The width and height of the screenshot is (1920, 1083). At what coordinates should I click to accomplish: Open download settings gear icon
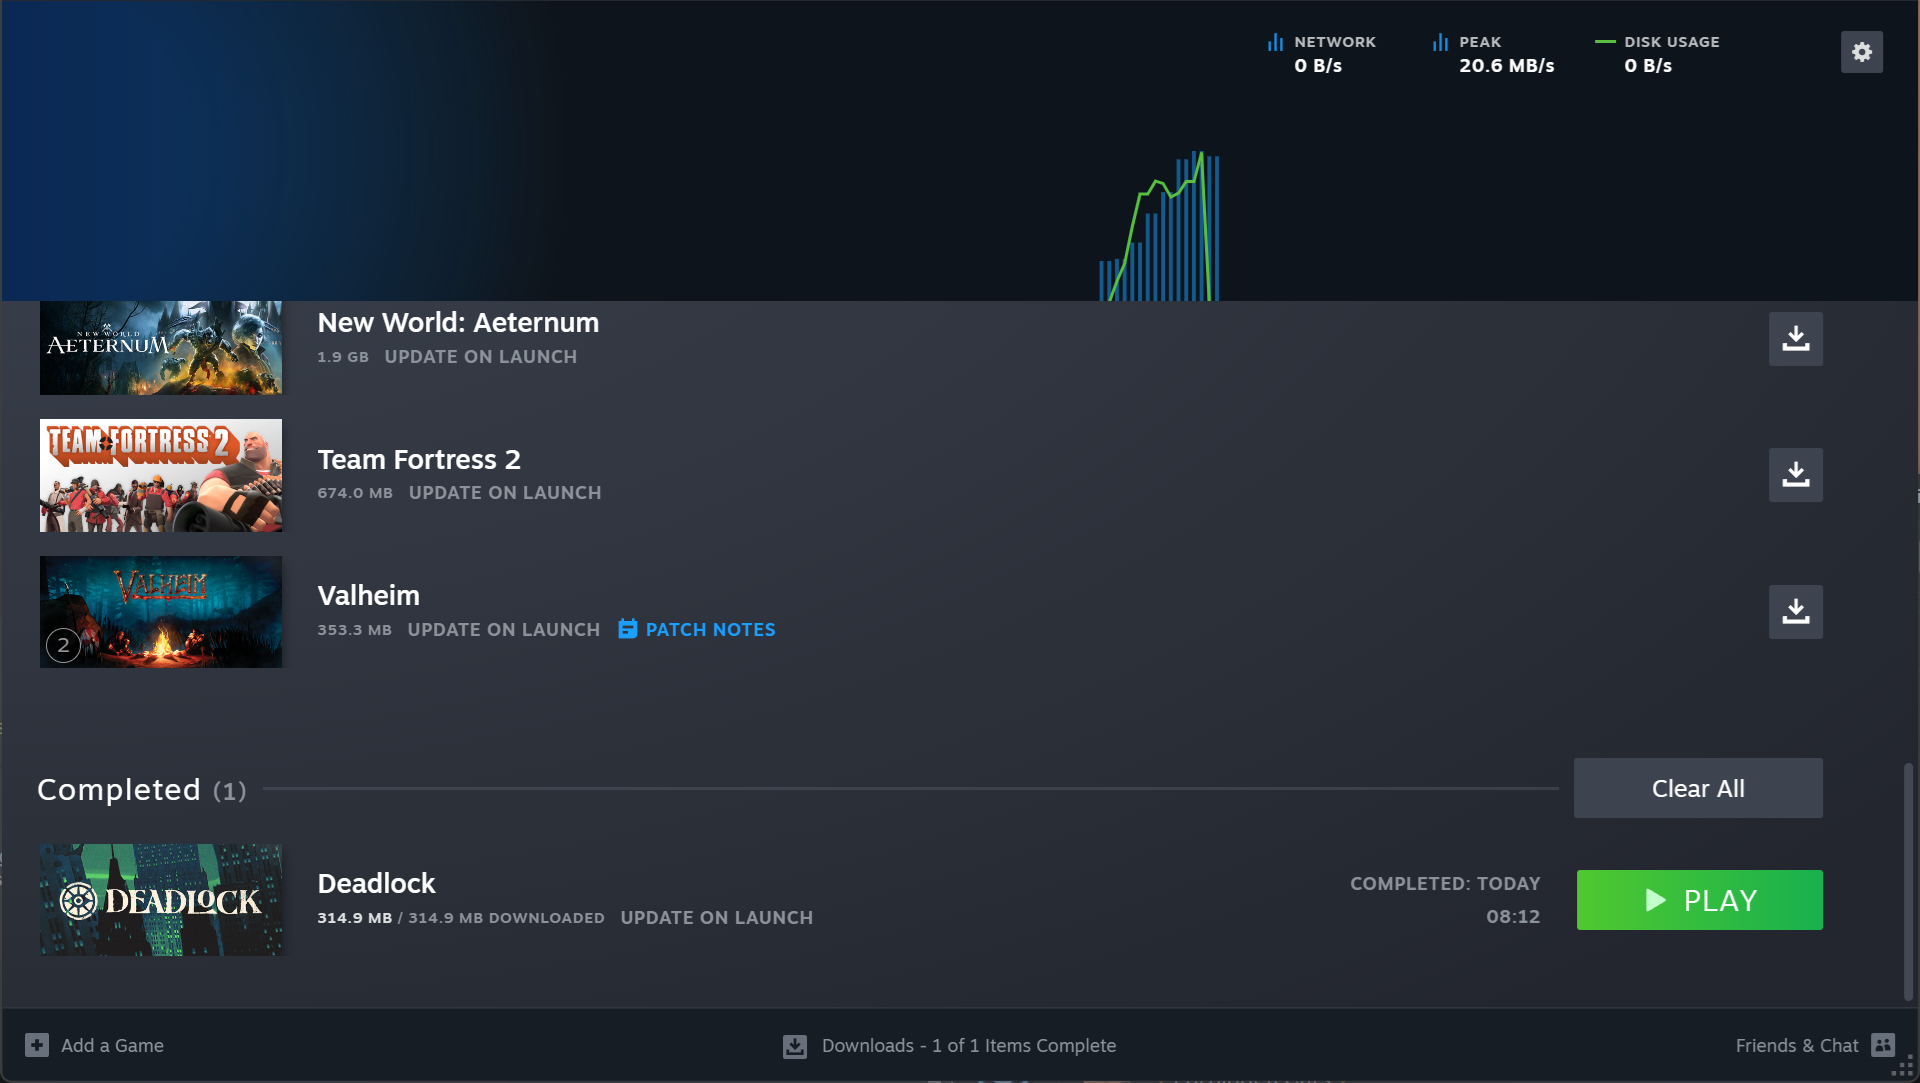[1861, 52]
